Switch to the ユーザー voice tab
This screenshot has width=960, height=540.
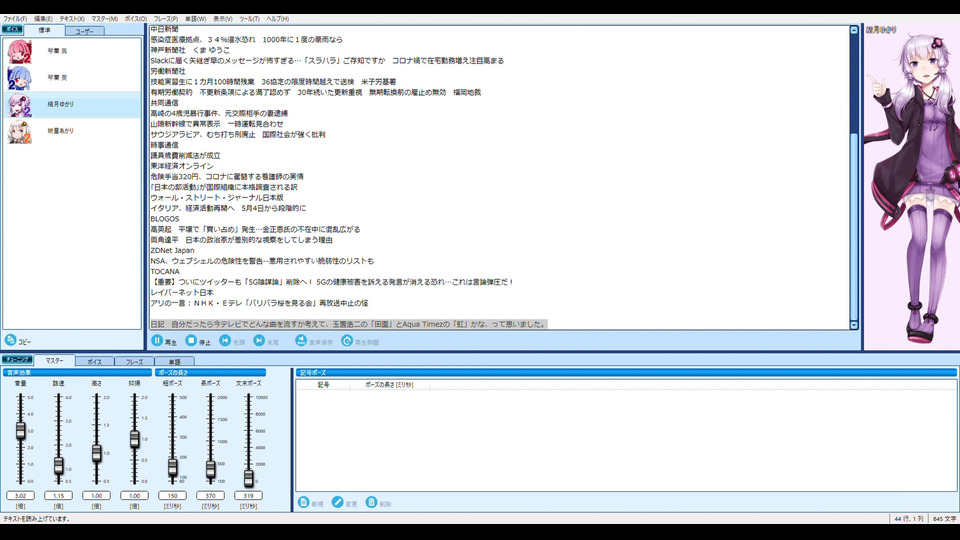[x=84, y=31]
